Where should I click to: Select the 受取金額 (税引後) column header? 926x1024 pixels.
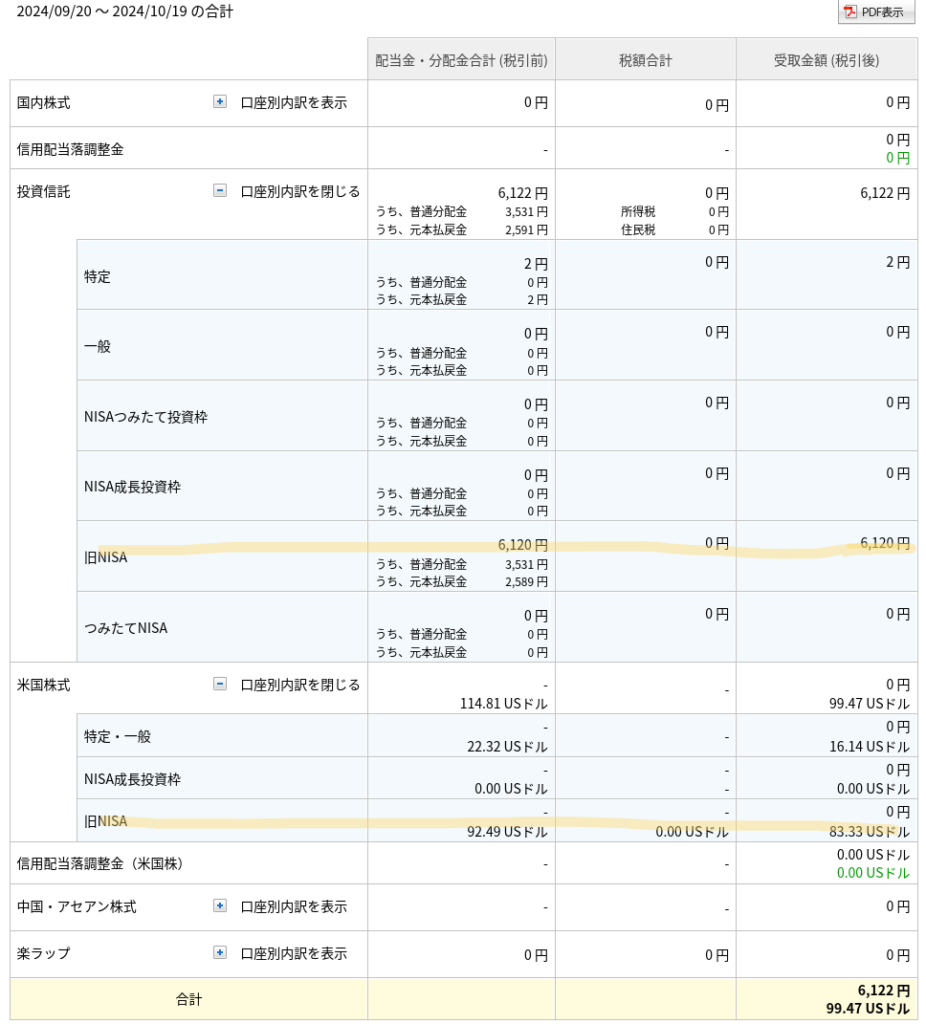click(826, 60)
